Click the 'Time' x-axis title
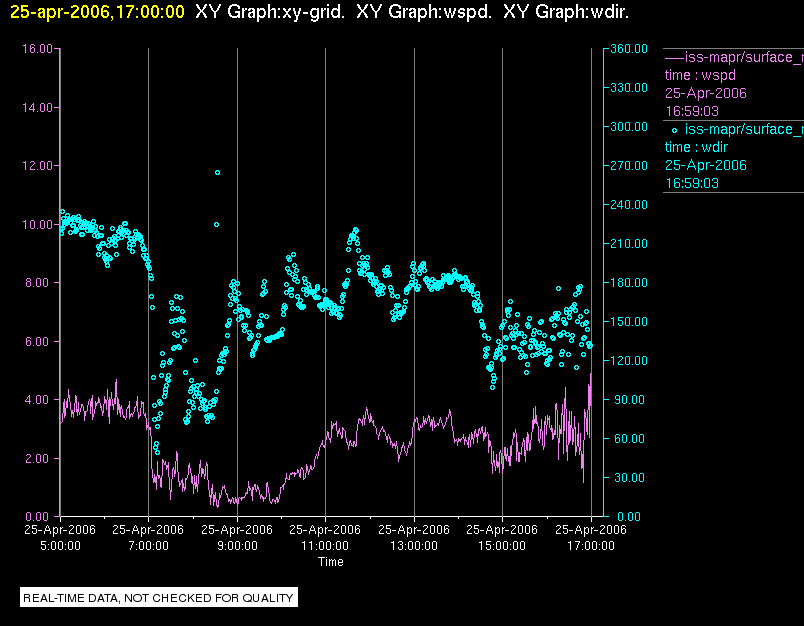The image size is (804, 626). point(331,562)
